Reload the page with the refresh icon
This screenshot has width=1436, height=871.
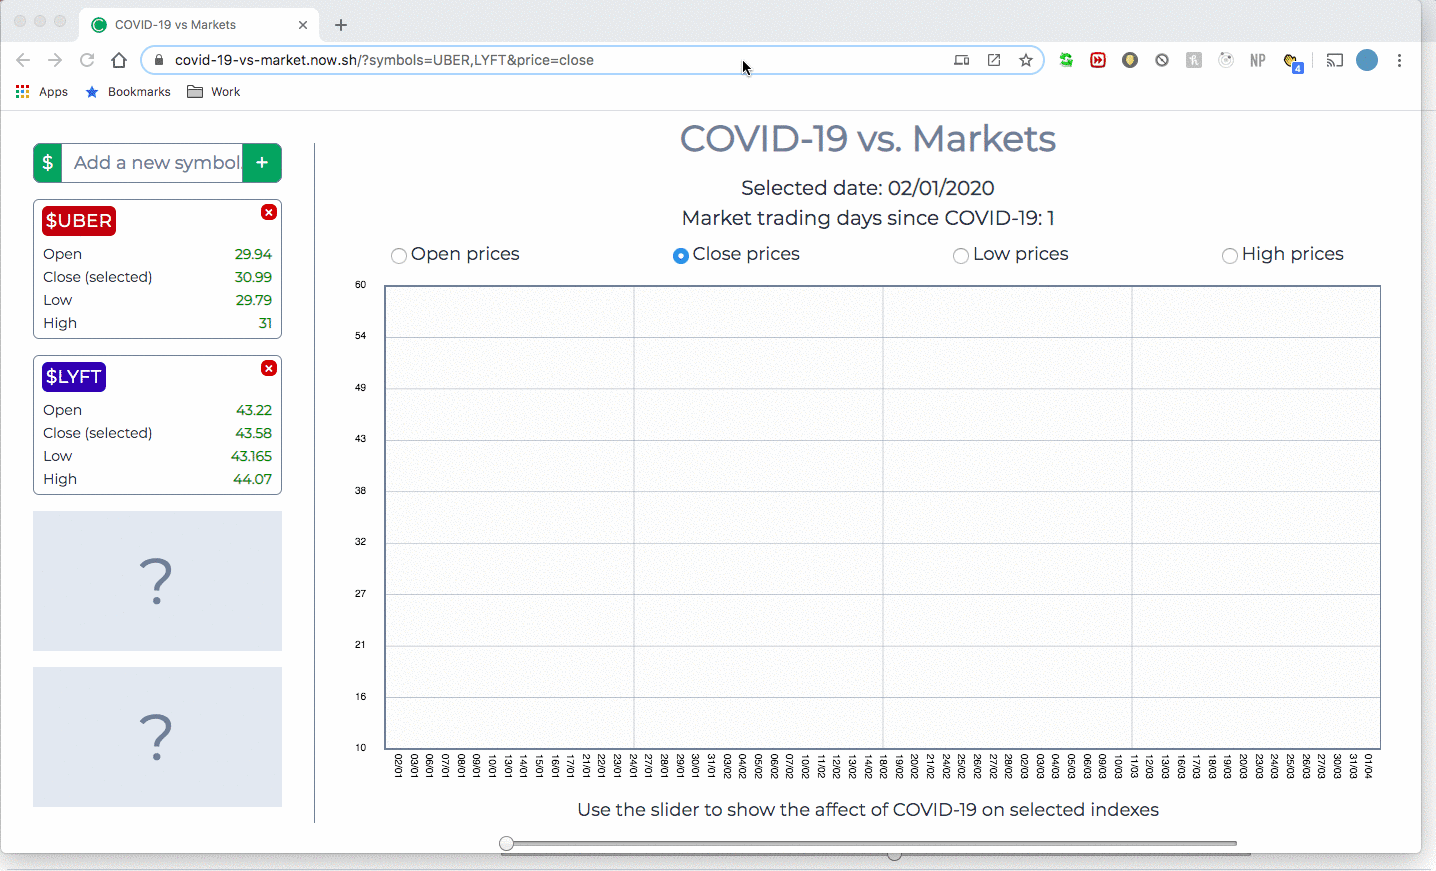[x=86, y=60]
